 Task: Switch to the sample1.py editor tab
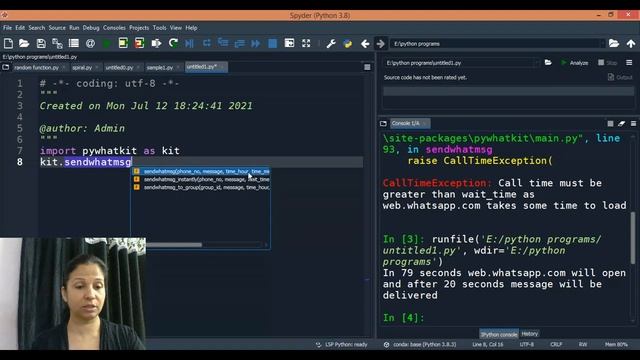pyautogui.click(x=160, y=67)
